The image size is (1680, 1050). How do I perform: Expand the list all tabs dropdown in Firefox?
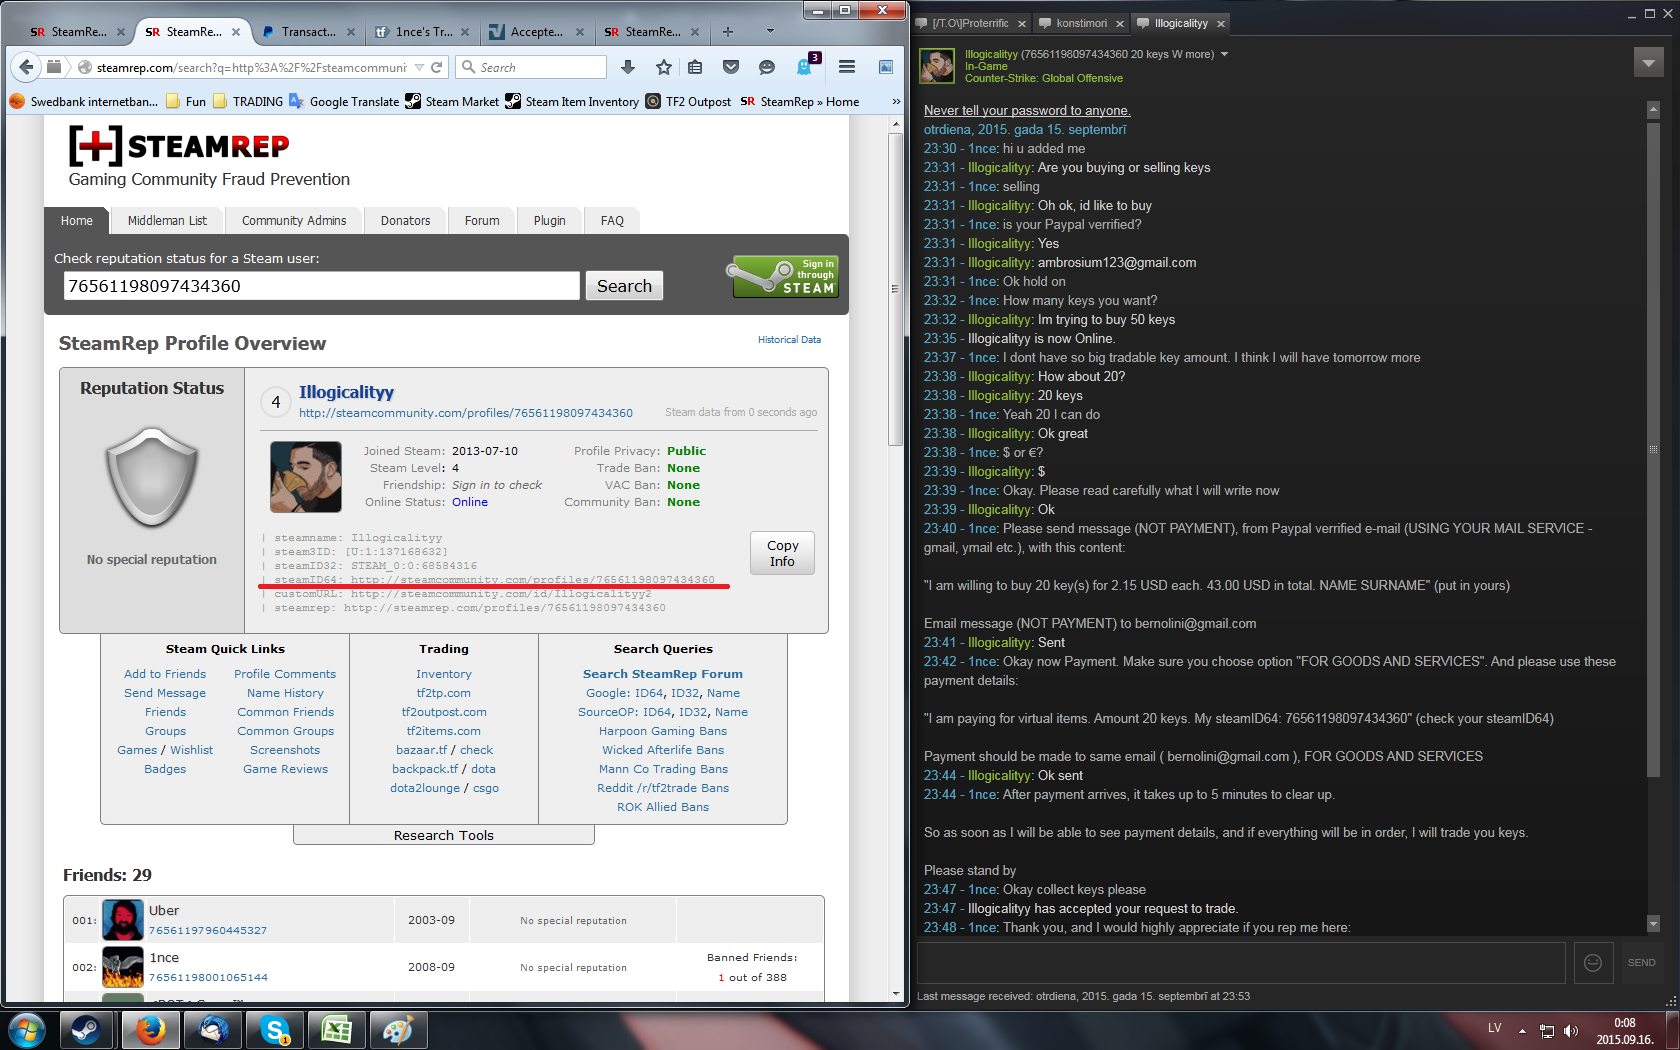(x=770, y=31)
